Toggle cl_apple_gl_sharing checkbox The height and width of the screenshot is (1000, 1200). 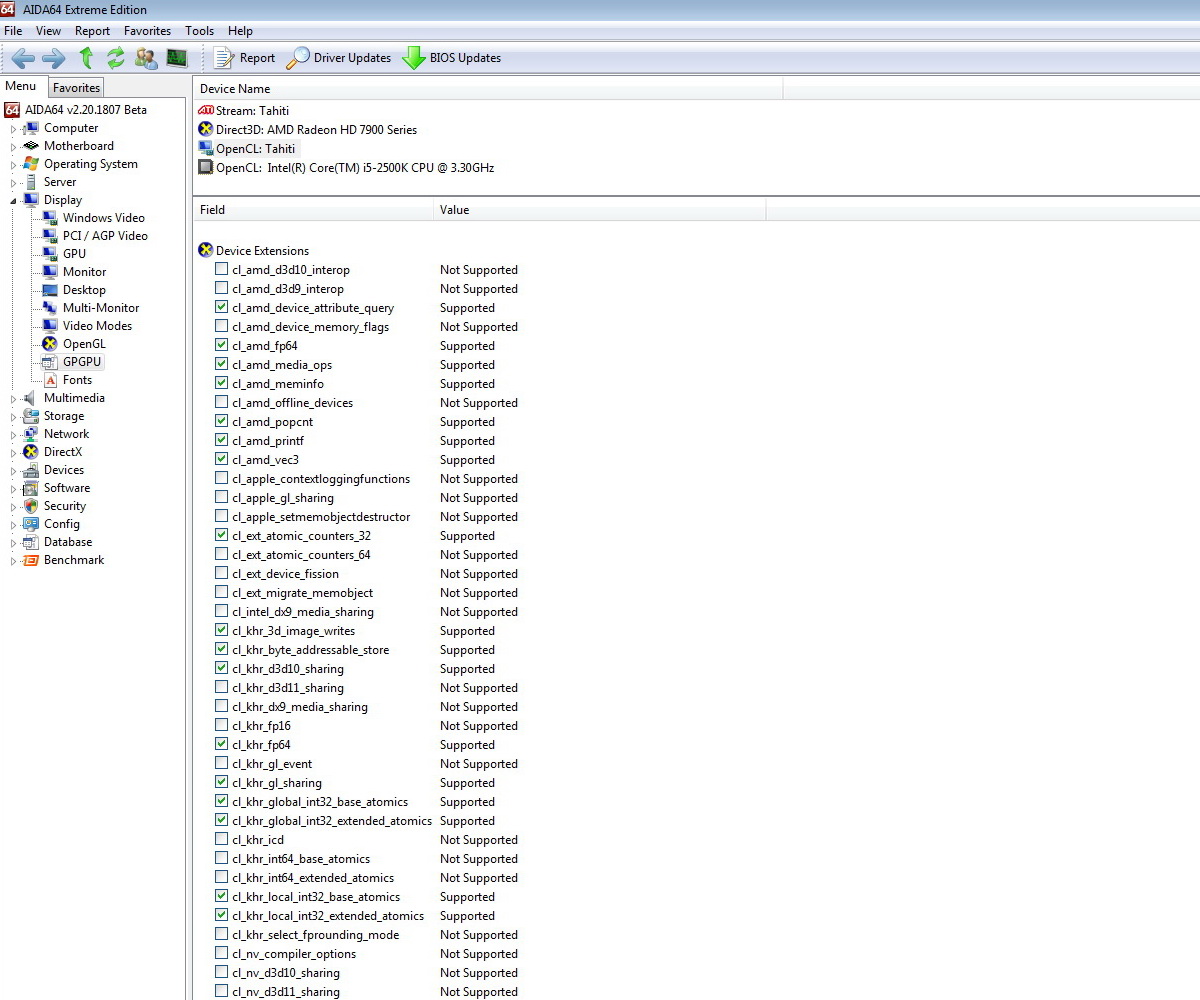222,498
